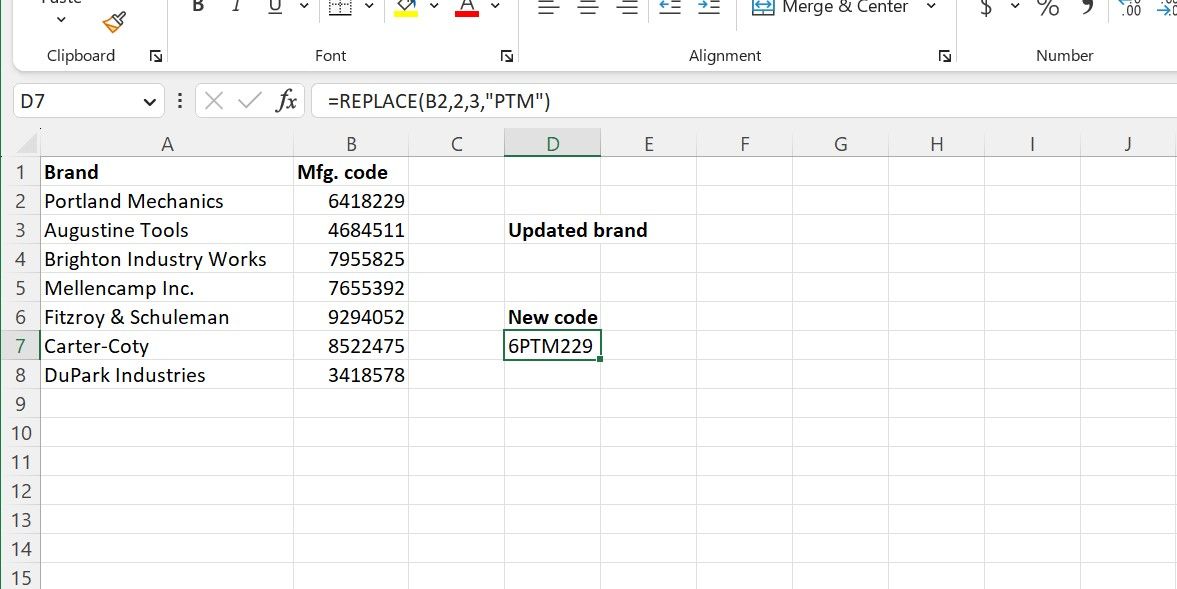The height and width of the screenshot is (589, 1177).
Task: Toggle bold formatting
Action: pyautogui.click(x=198, y=6)
